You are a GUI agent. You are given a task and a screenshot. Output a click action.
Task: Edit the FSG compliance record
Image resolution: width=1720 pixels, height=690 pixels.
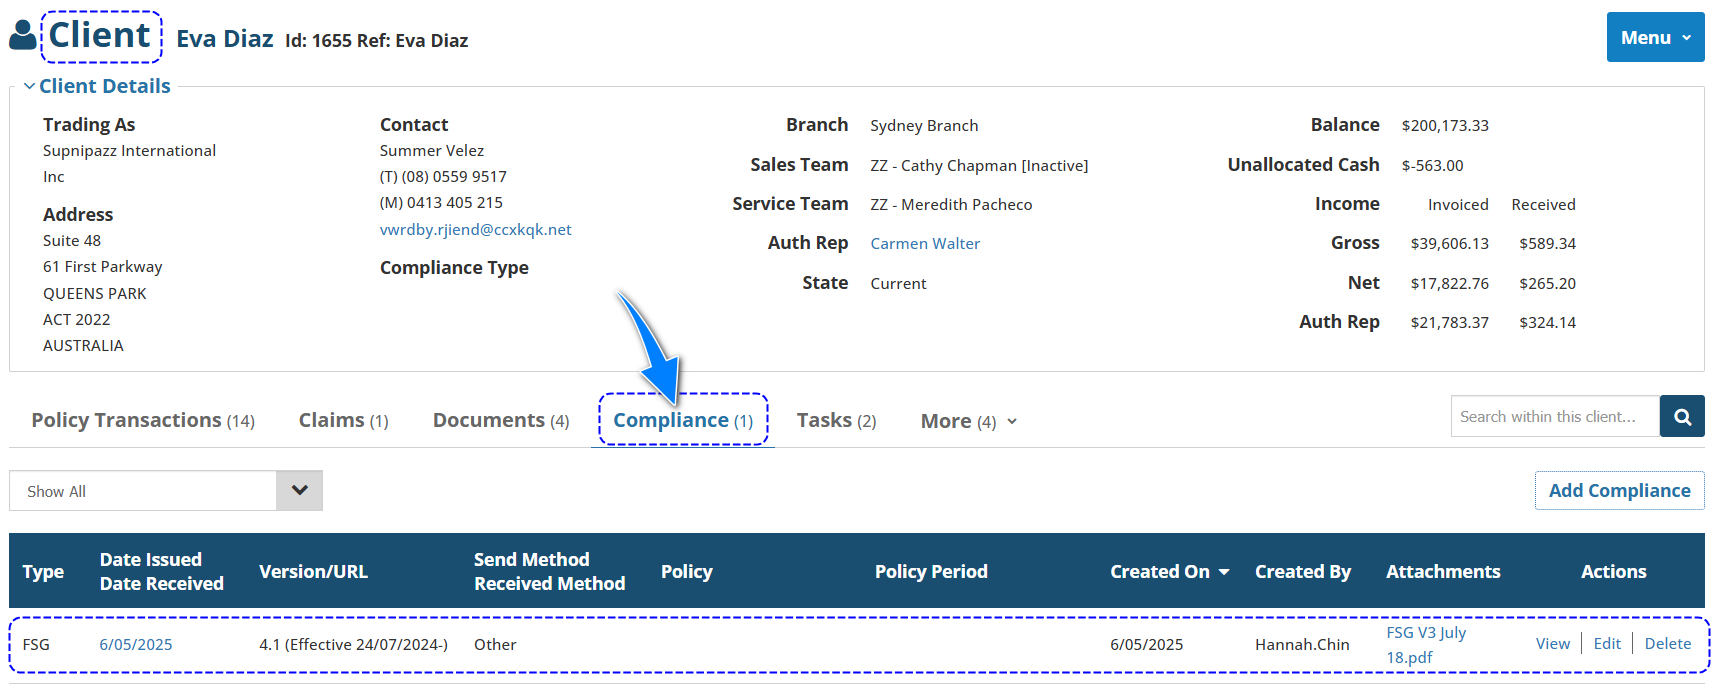[x=1607, y=644]
